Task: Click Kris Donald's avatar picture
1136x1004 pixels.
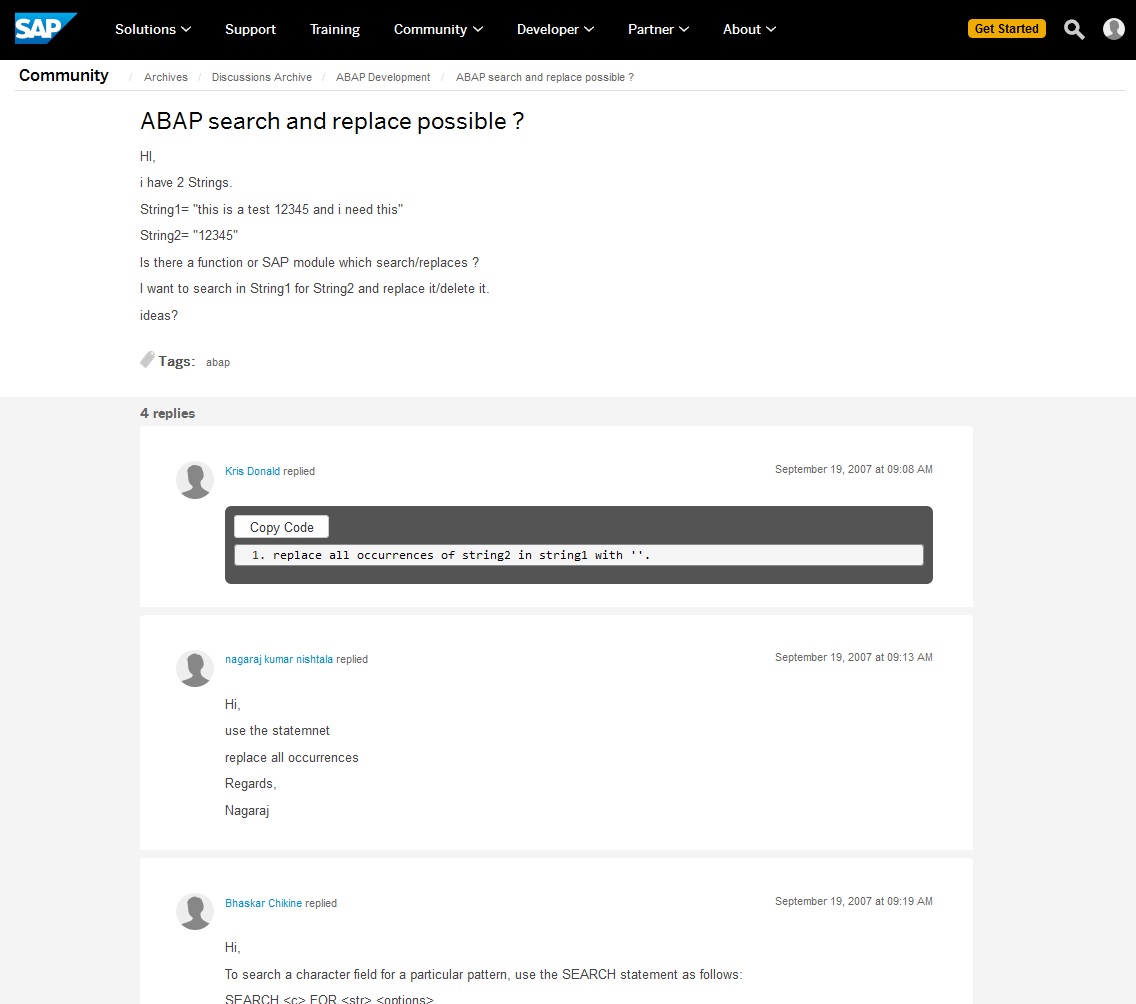Action: click(x=194, y=480)
